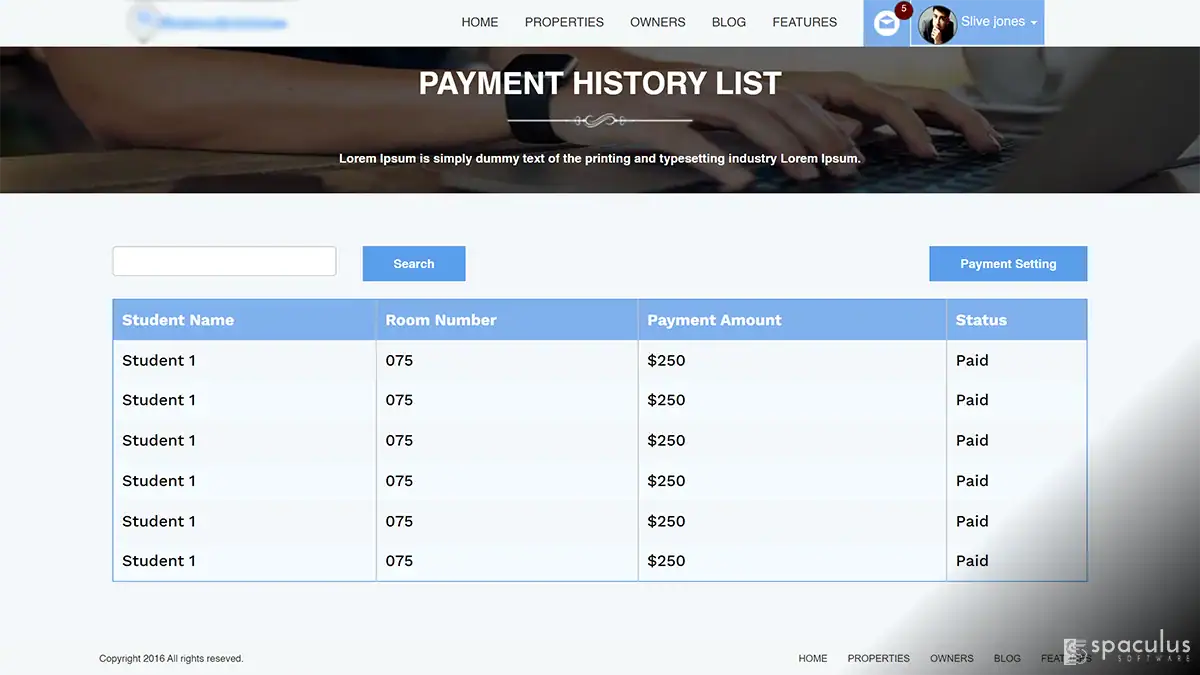Viewport: 1200px width, 675px height.
Task: Visit the footer OWNERS link
Action: [952, 659]
